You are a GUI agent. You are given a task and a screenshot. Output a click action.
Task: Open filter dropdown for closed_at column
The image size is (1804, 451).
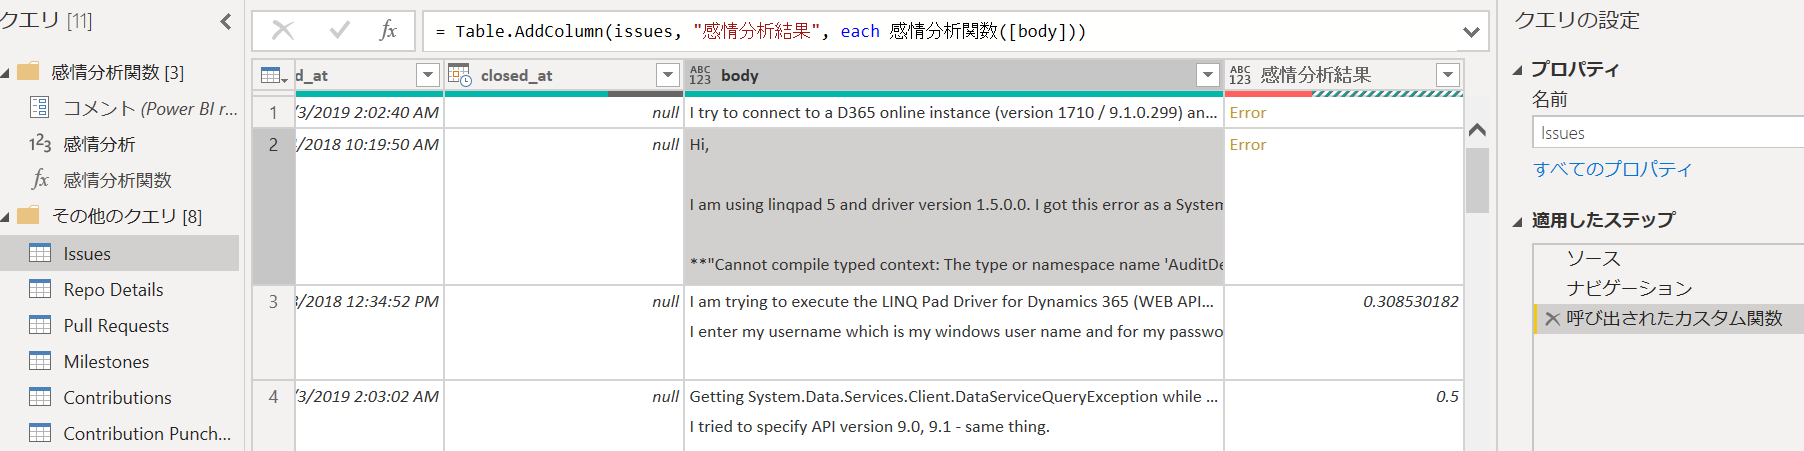[x=668, y=75]
